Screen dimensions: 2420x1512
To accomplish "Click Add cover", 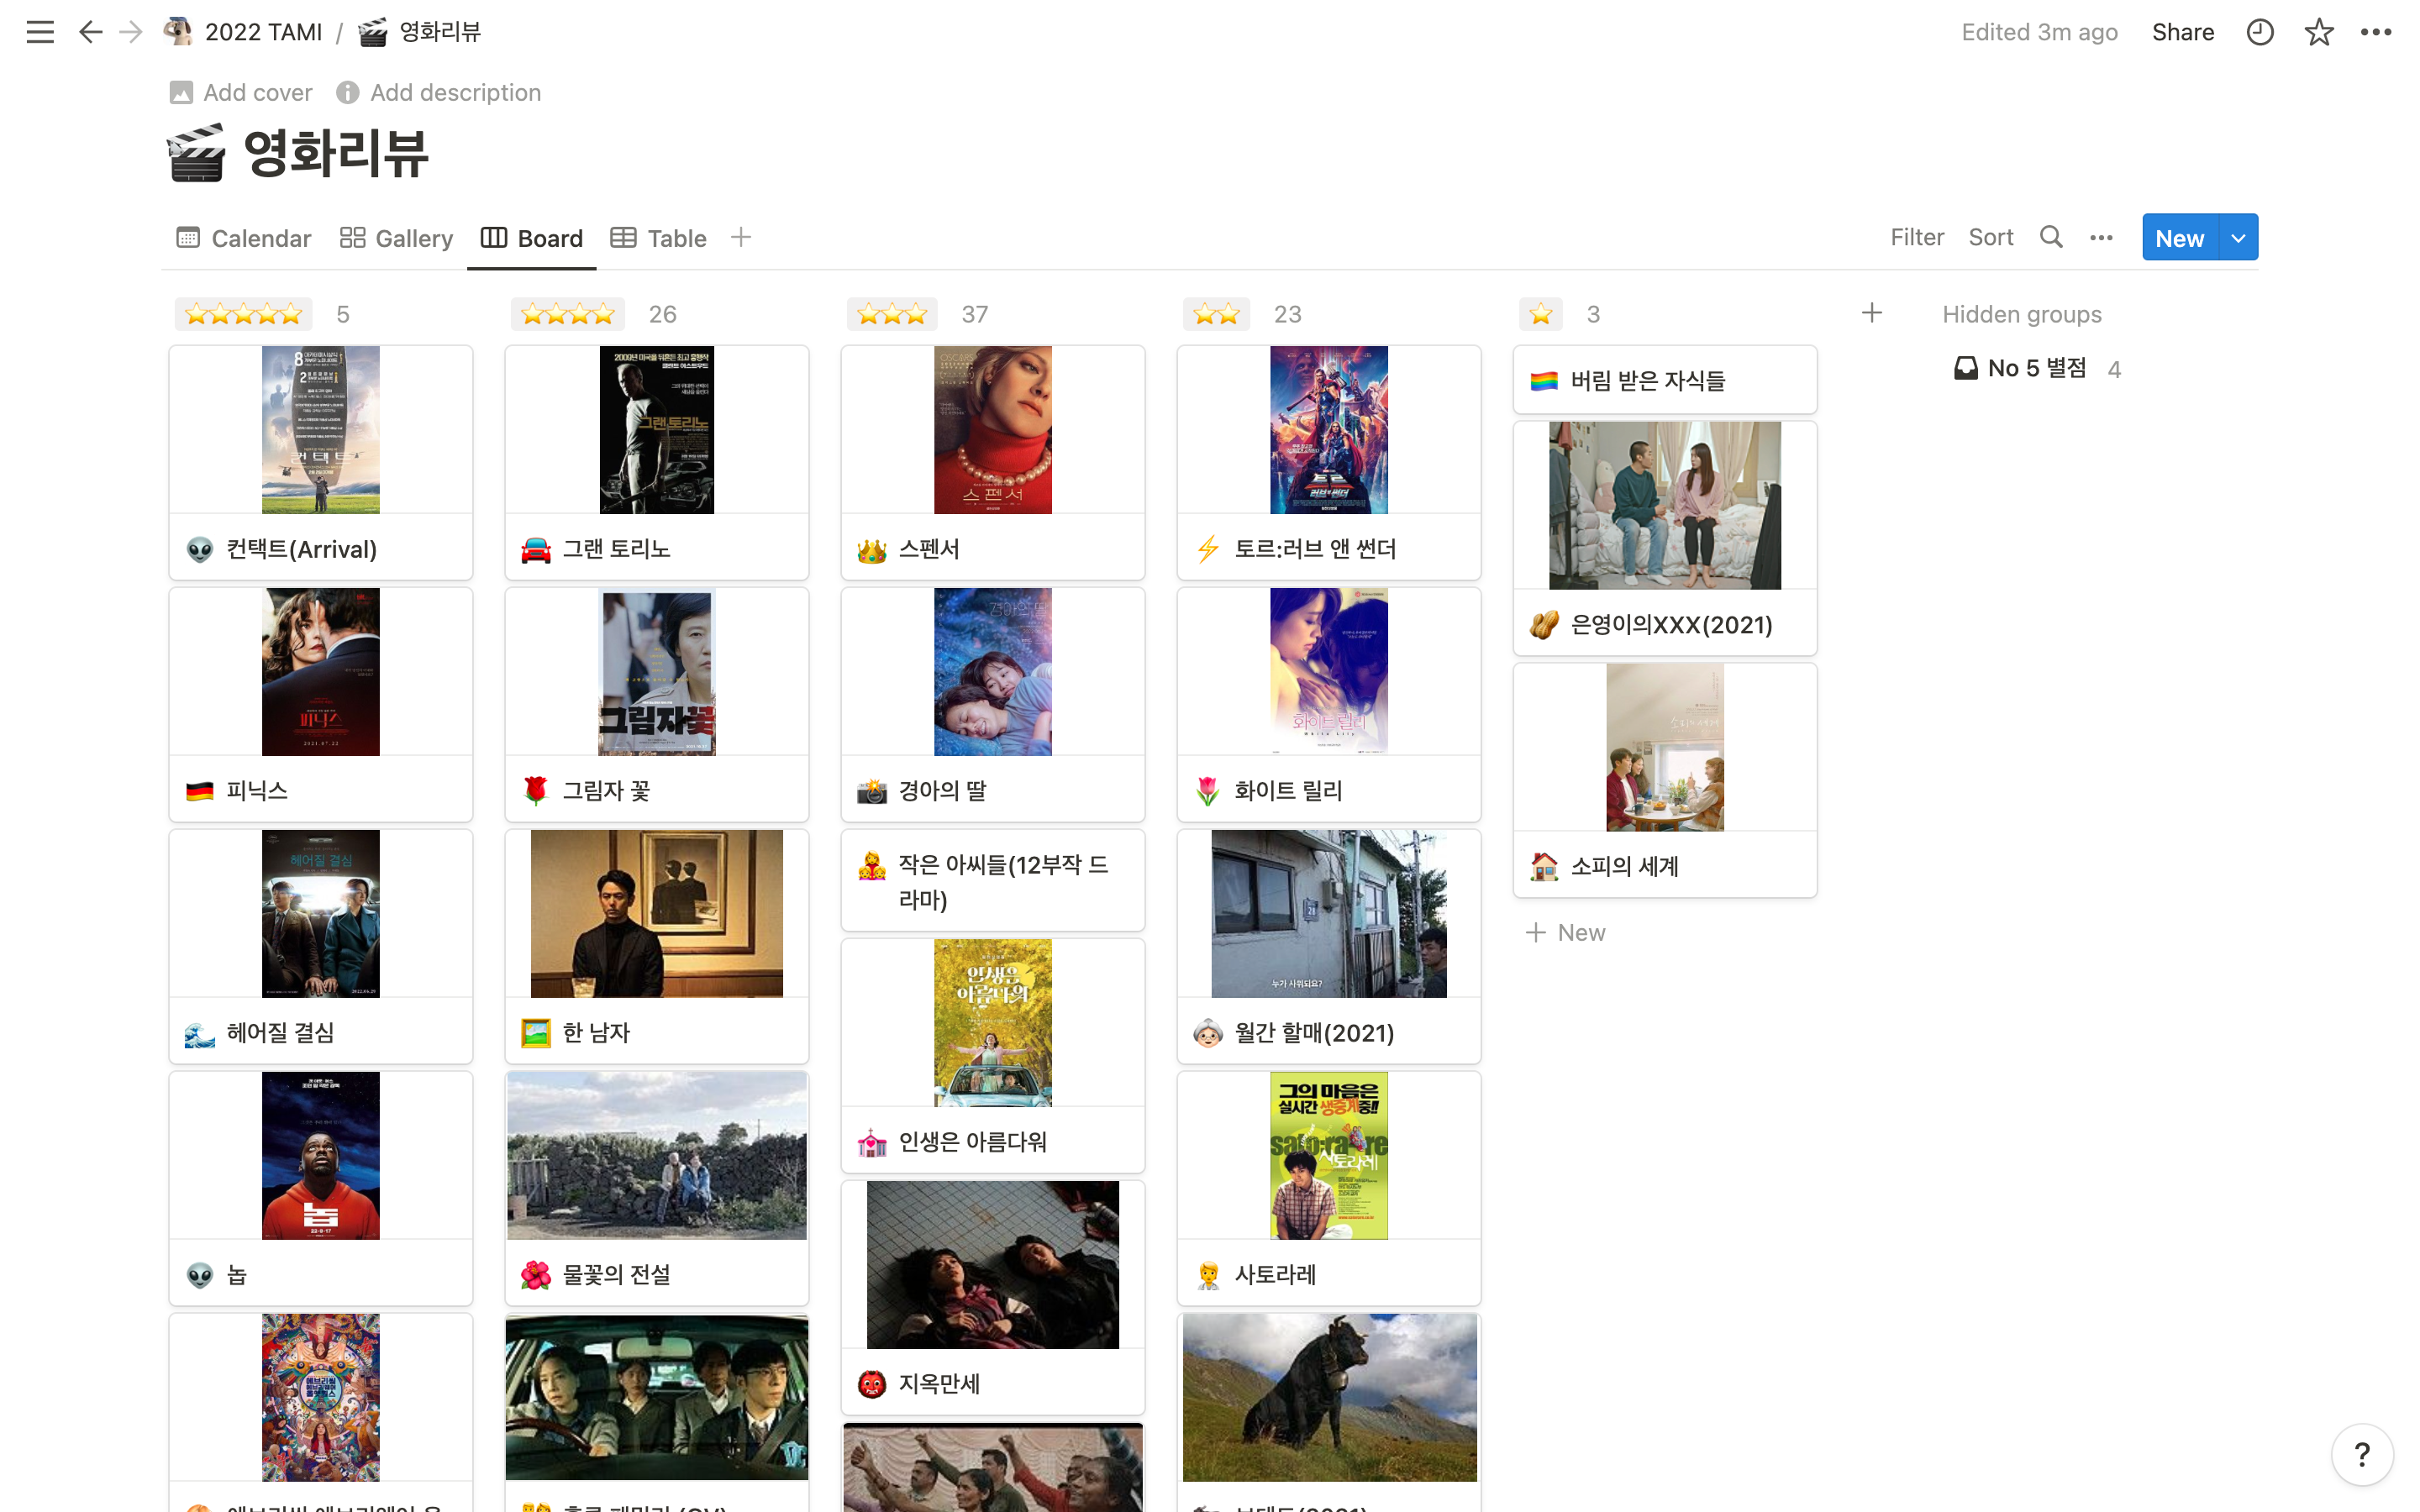I will (241, 92).
